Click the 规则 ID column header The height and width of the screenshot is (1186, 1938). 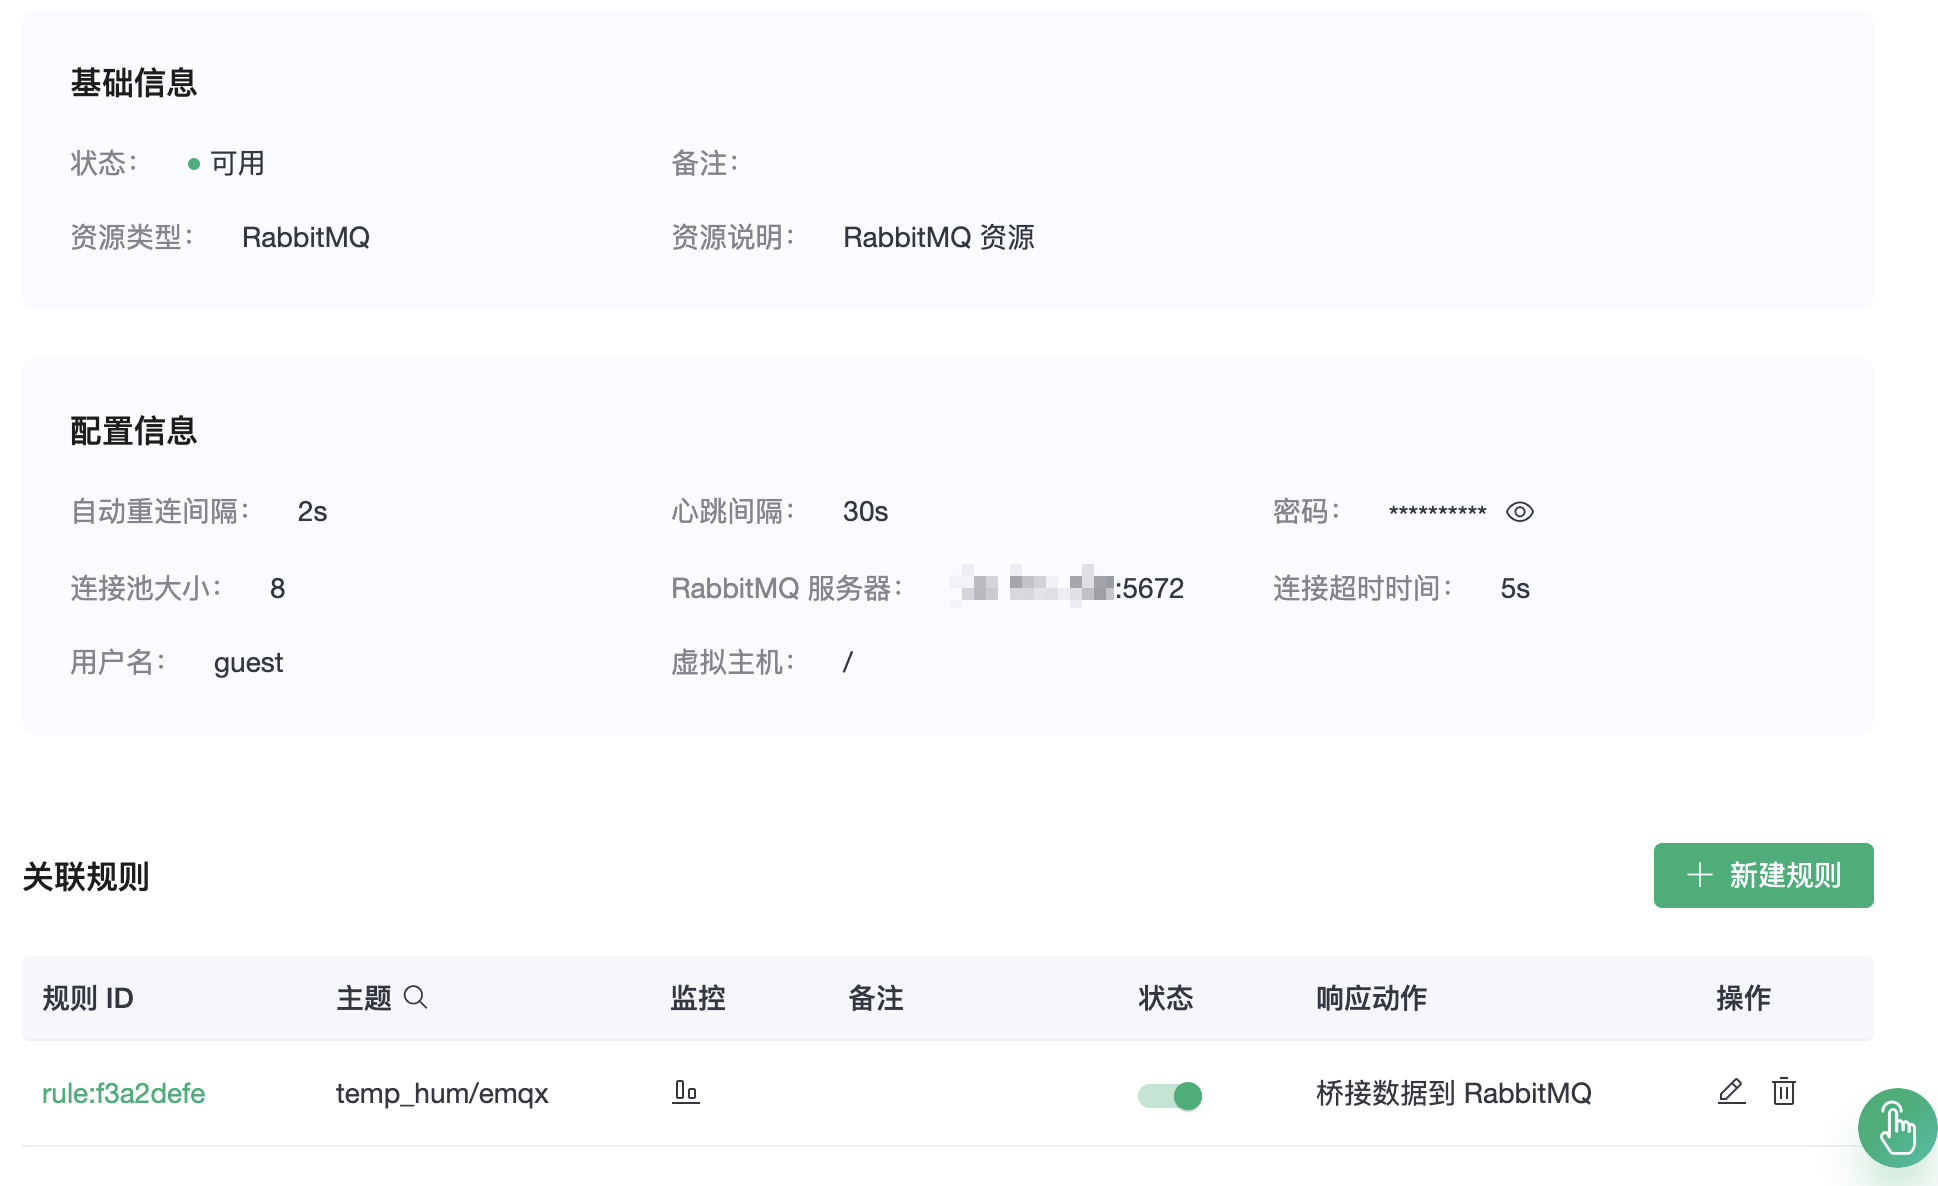point(88,998)
